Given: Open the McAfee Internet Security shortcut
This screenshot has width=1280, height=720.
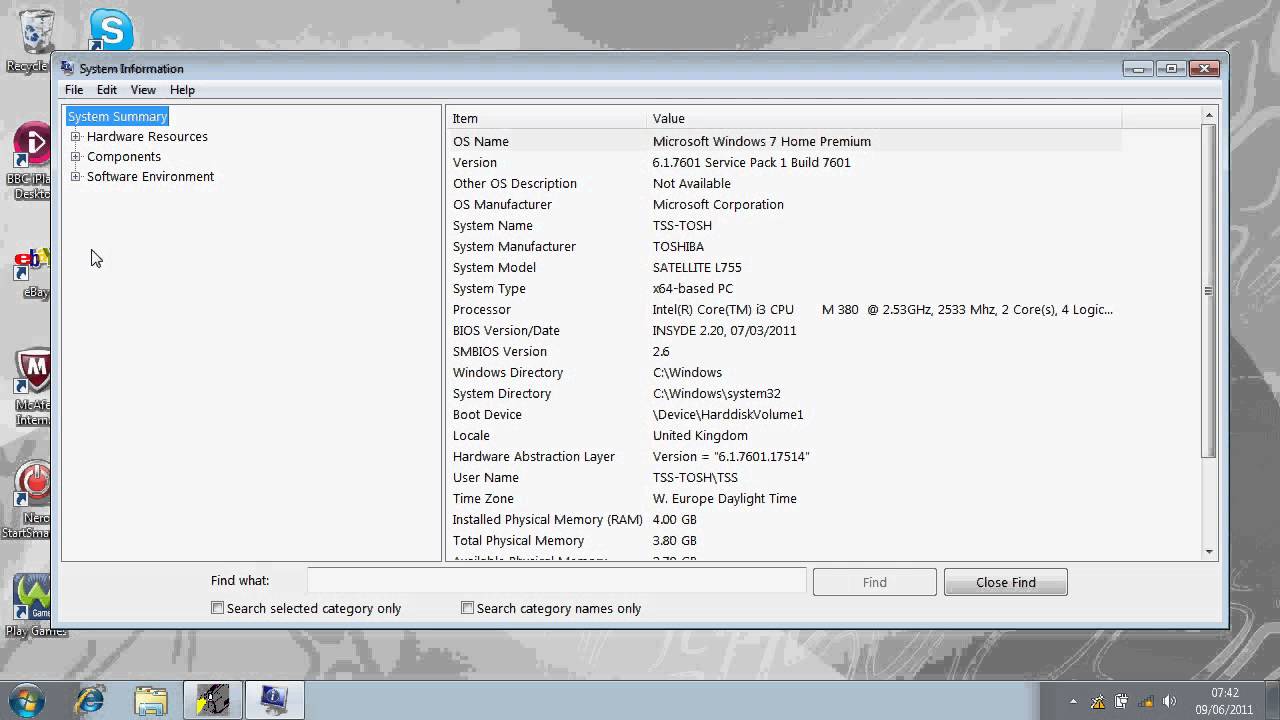Looking at the screenshot, I should (x=32, y=386).
